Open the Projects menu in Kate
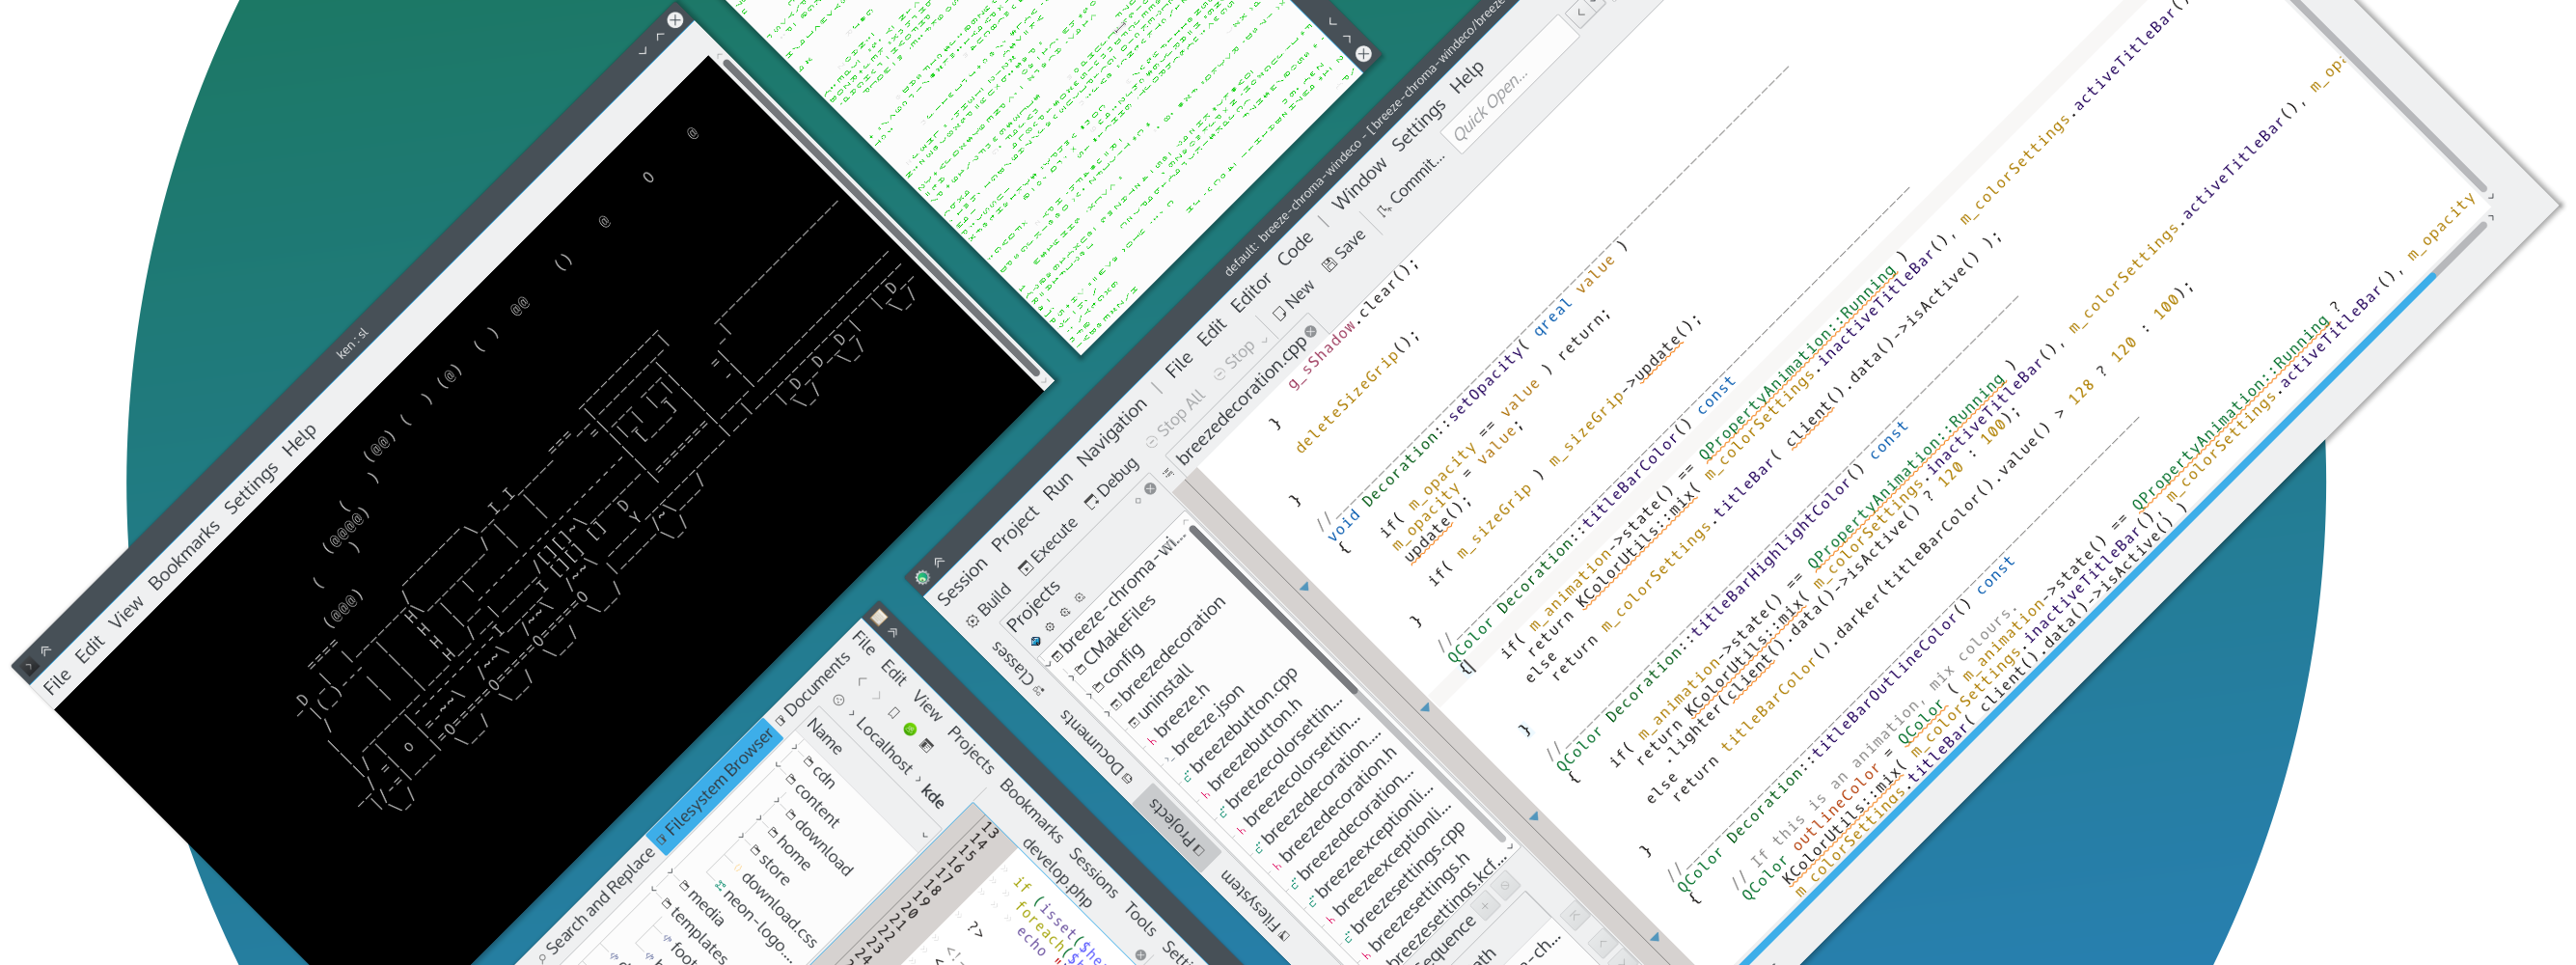This screenshot has width=2576, height=965. 971,750
